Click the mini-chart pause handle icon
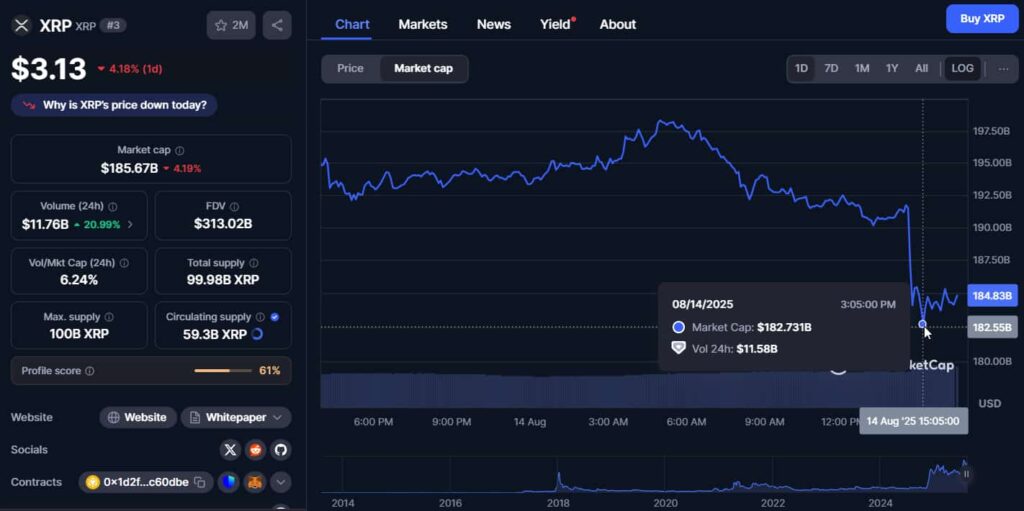1024x511 pixels. click(966, 474)
